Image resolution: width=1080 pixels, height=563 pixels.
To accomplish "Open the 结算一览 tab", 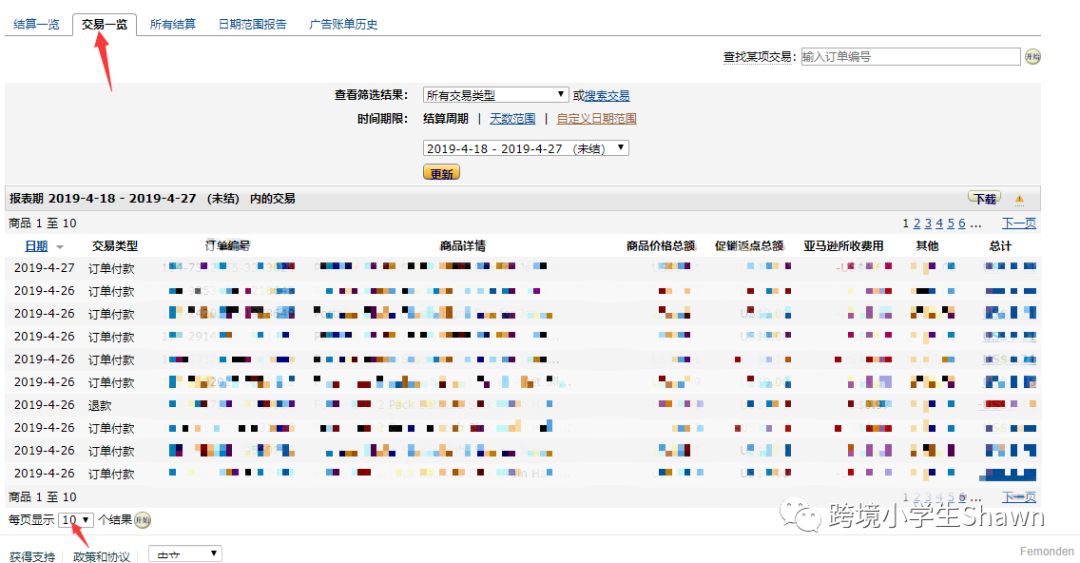I will point(37,24).
